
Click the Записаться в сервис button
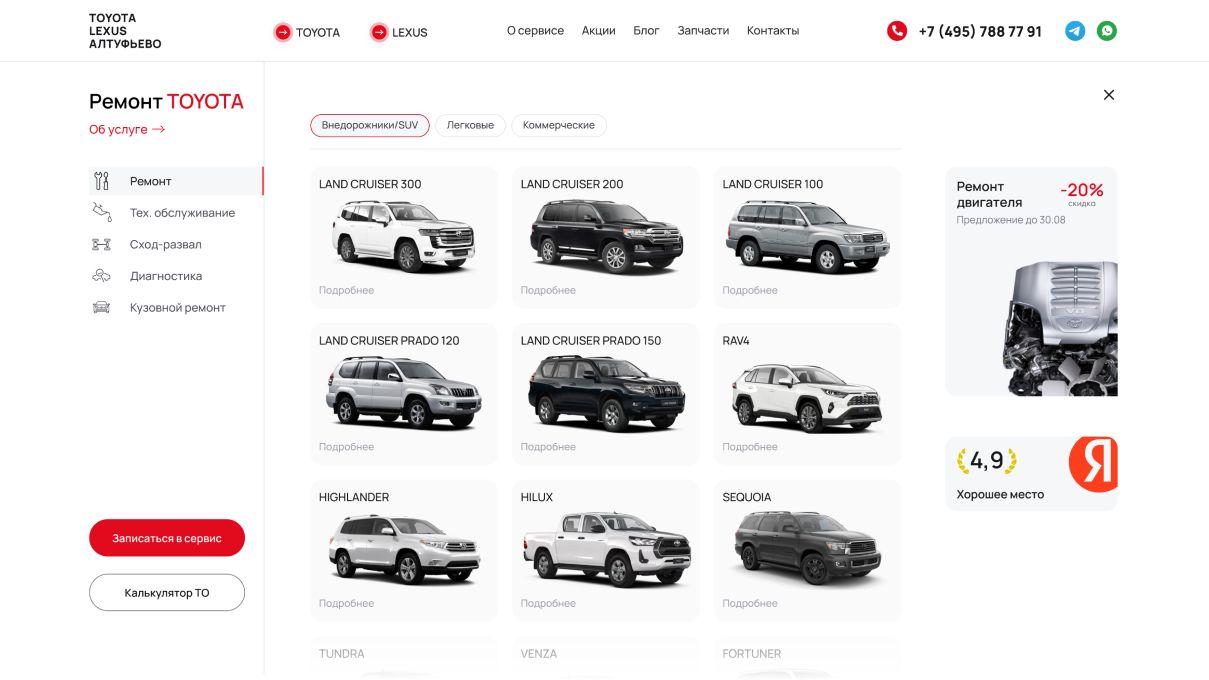[x=166, y=537]
